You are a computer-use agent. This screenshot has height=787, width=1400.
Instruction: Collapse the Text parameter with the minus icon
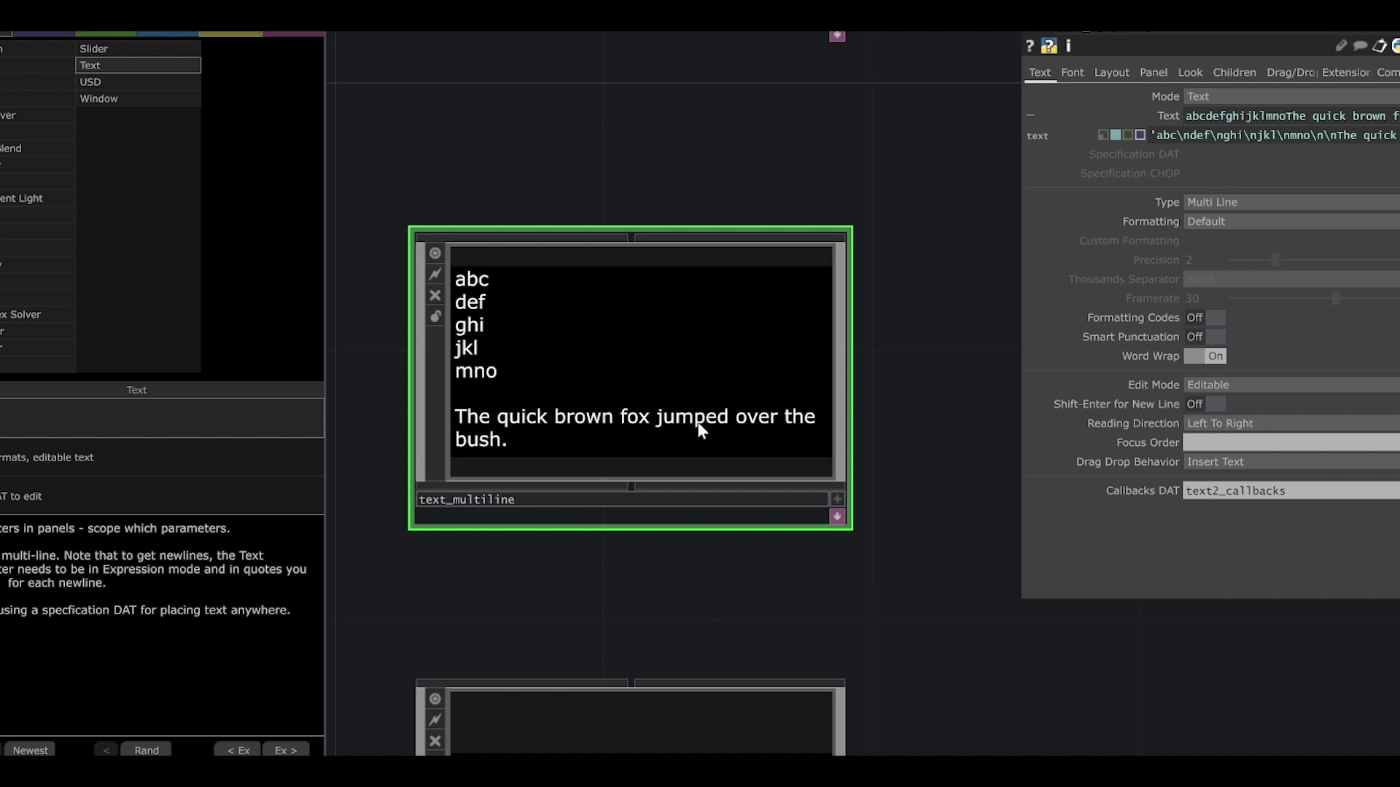pos(1030,116)
